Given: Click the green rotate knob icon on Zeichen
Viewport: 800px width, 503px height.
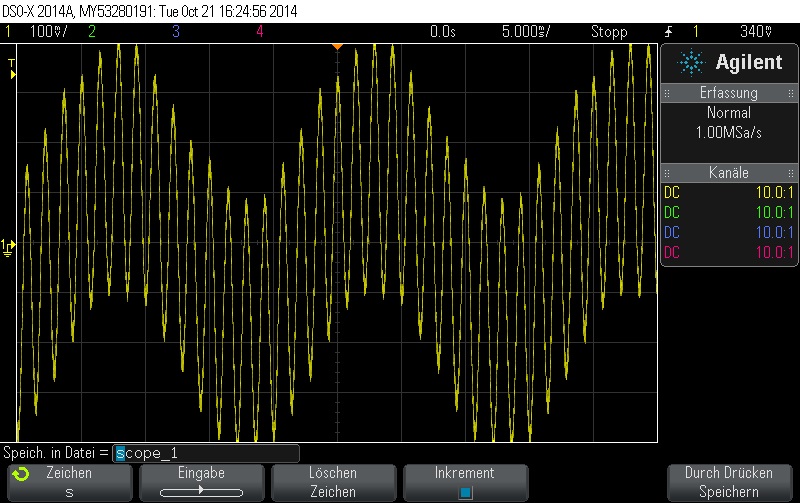Looking at the screenshot, I should point(21,474).
